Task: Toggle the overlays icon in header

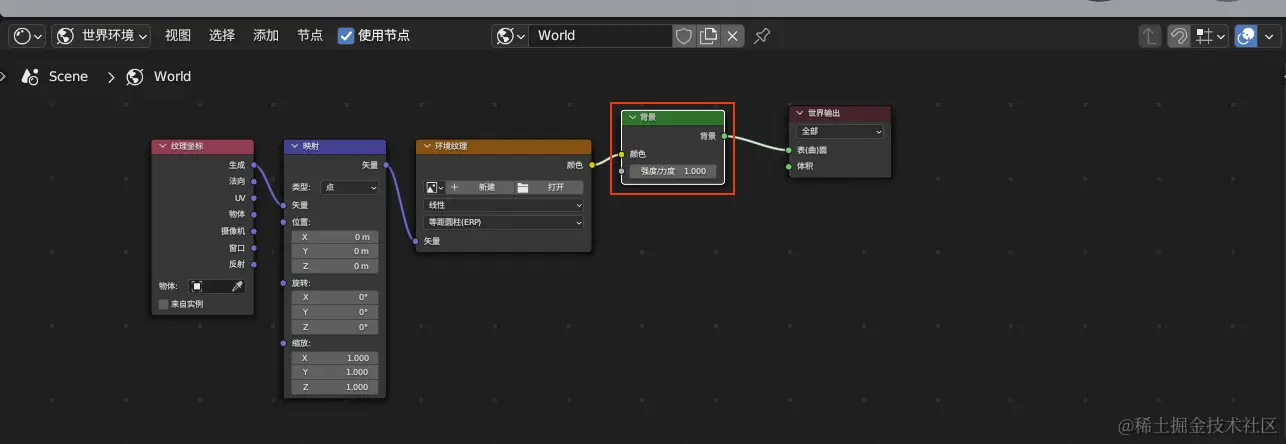Action: coord(1246,35)
